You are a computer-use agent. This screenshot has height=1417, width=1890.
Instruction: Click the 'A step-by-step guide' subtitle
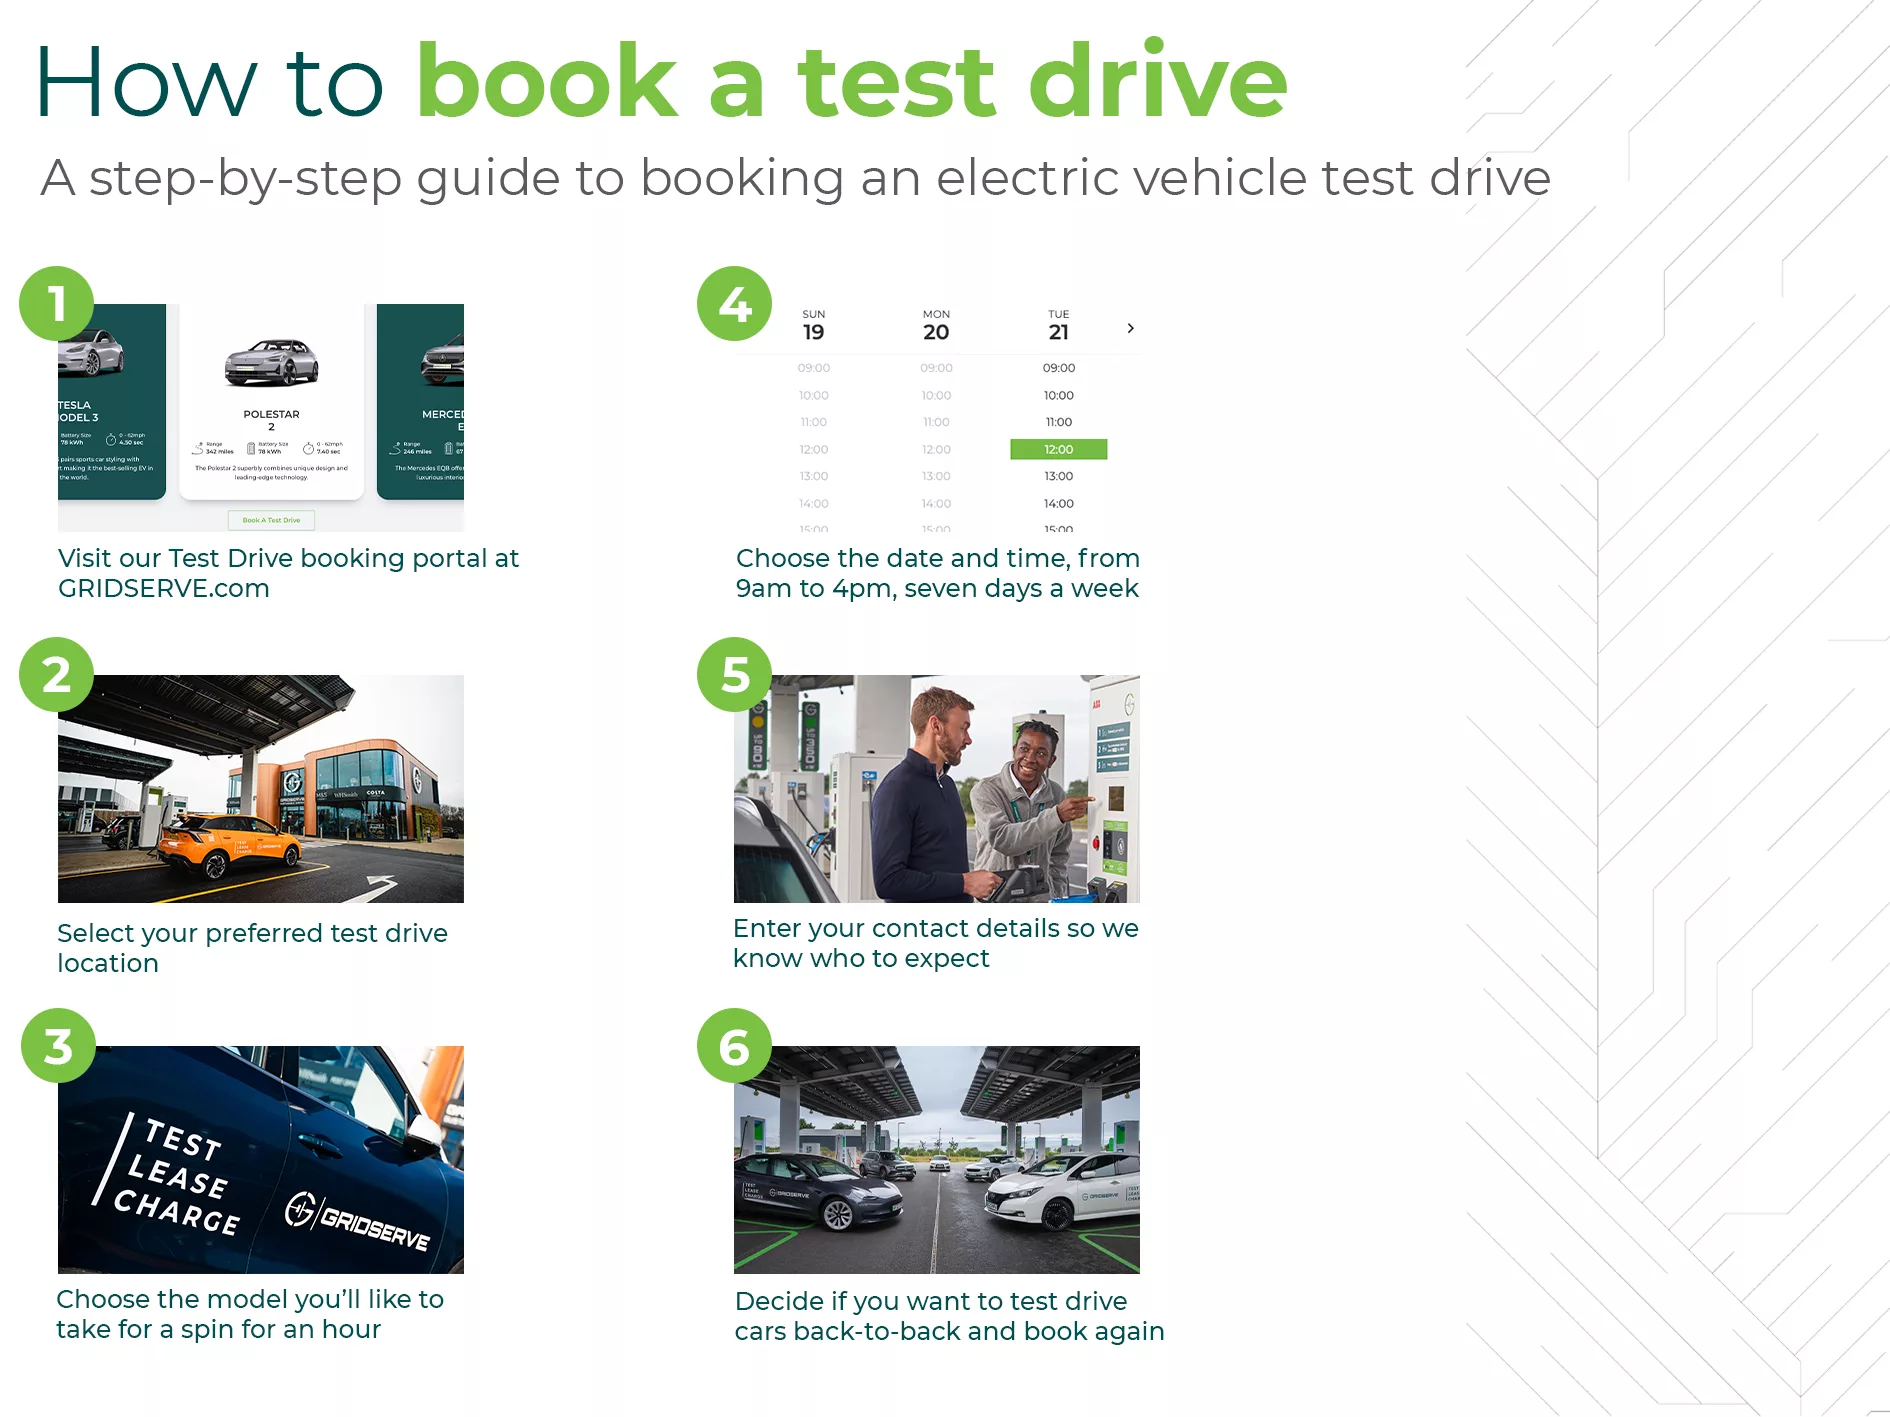(x=796, y=179)
